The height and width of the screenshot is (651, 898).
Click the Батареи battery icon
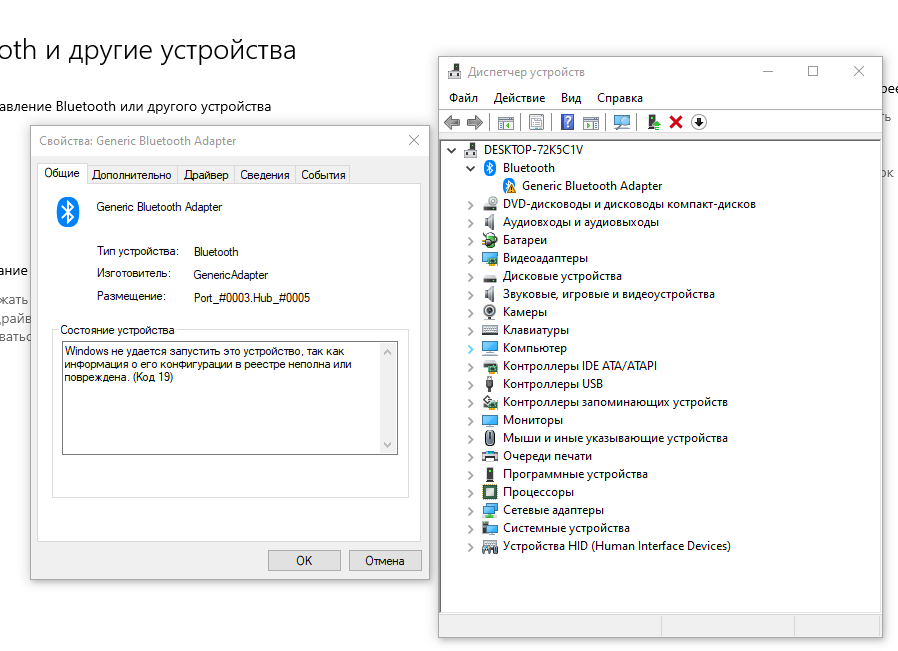pyautogui.click(x=490, y=240)
